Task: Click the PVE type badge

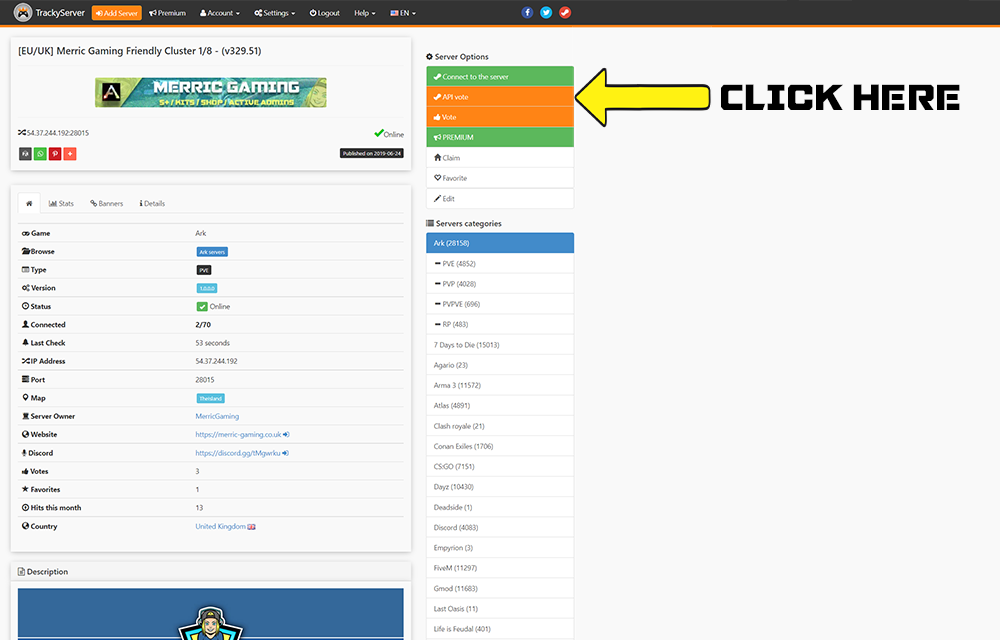Action: (203, 270)
